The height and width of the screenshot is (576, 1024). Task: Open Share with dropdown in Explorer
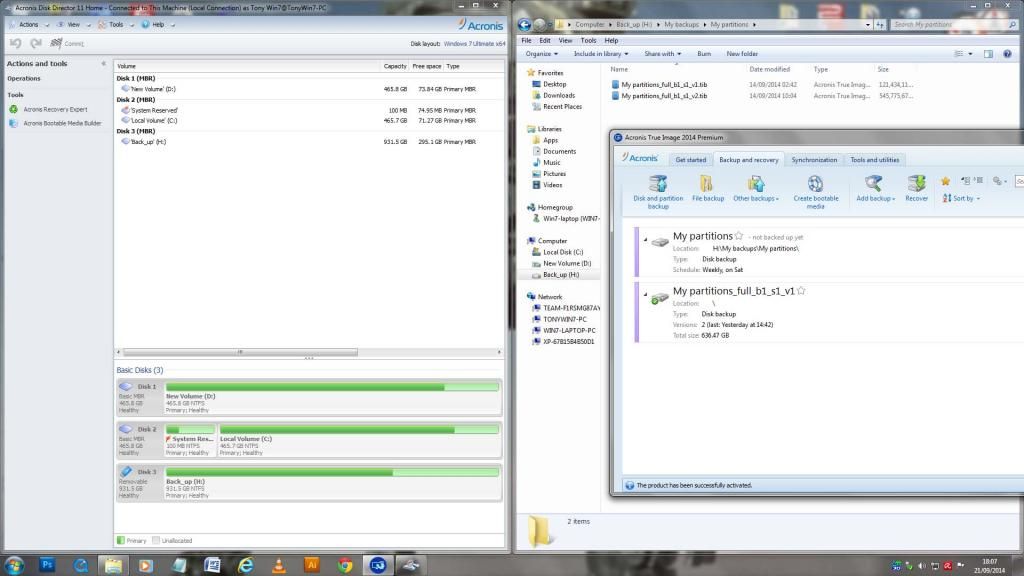pyautogui.click(x=662, y=54)
